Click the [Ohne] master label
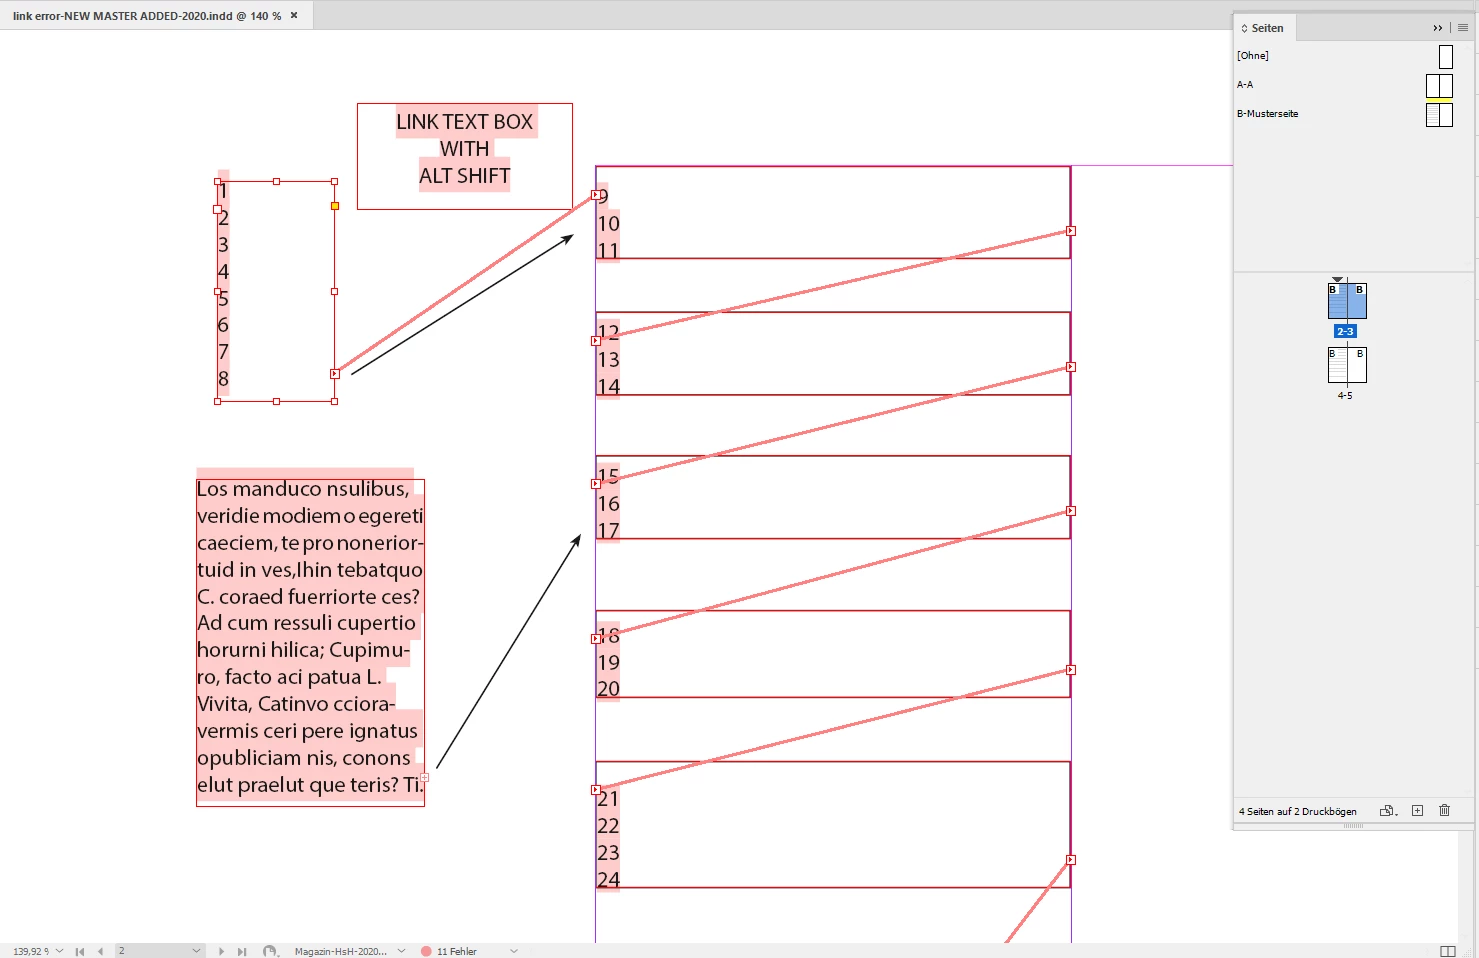Image resolution: width=1479 pixels, height=958 pixels. click(x=1253, y=56)
